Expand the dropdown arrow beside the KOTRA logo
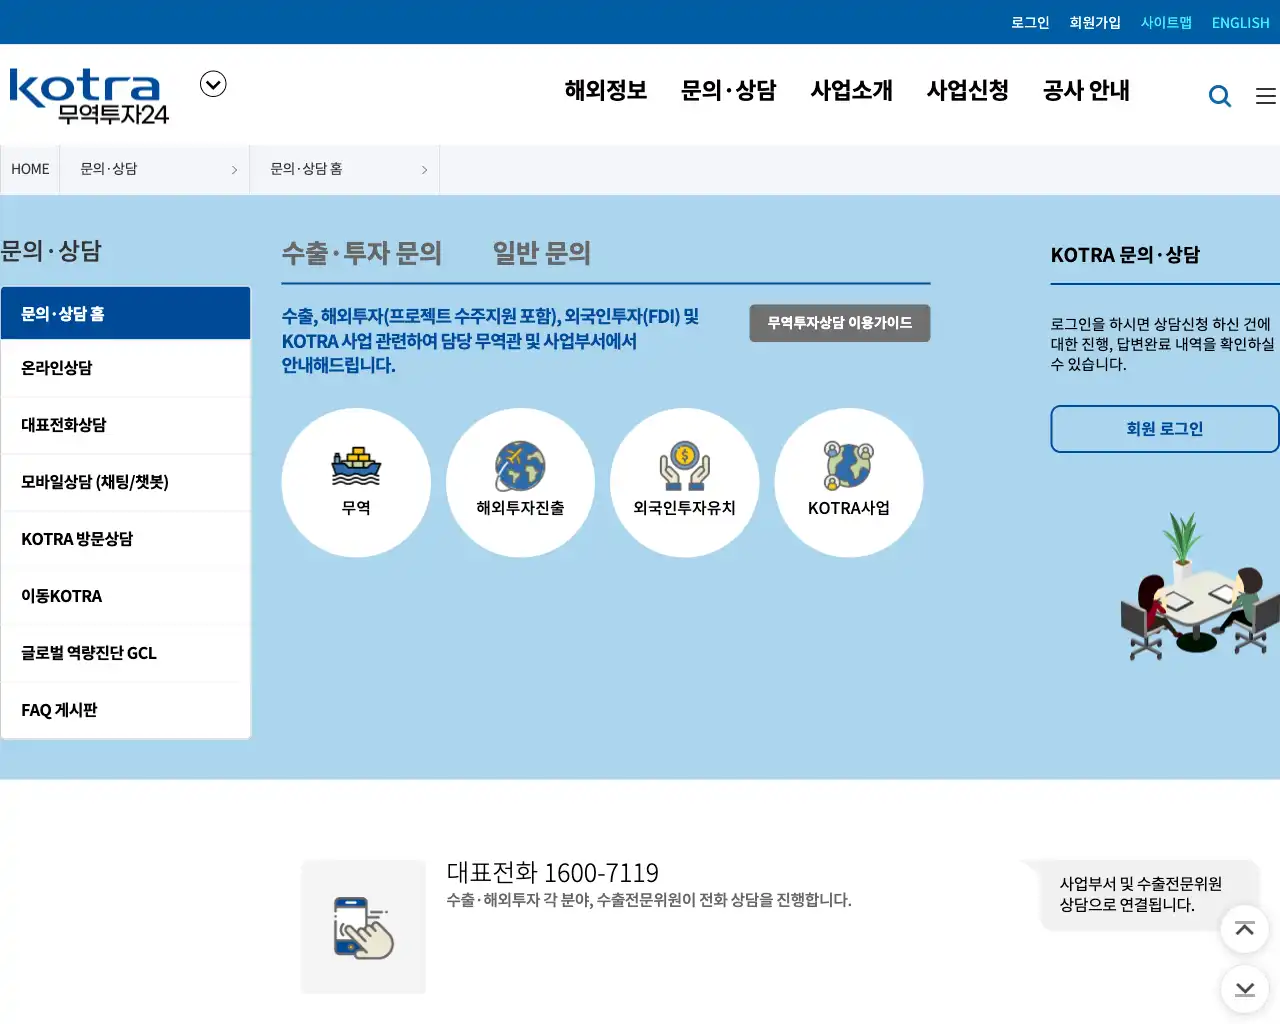This screenshot has height=1024, width=1280. tap(212, 84)
